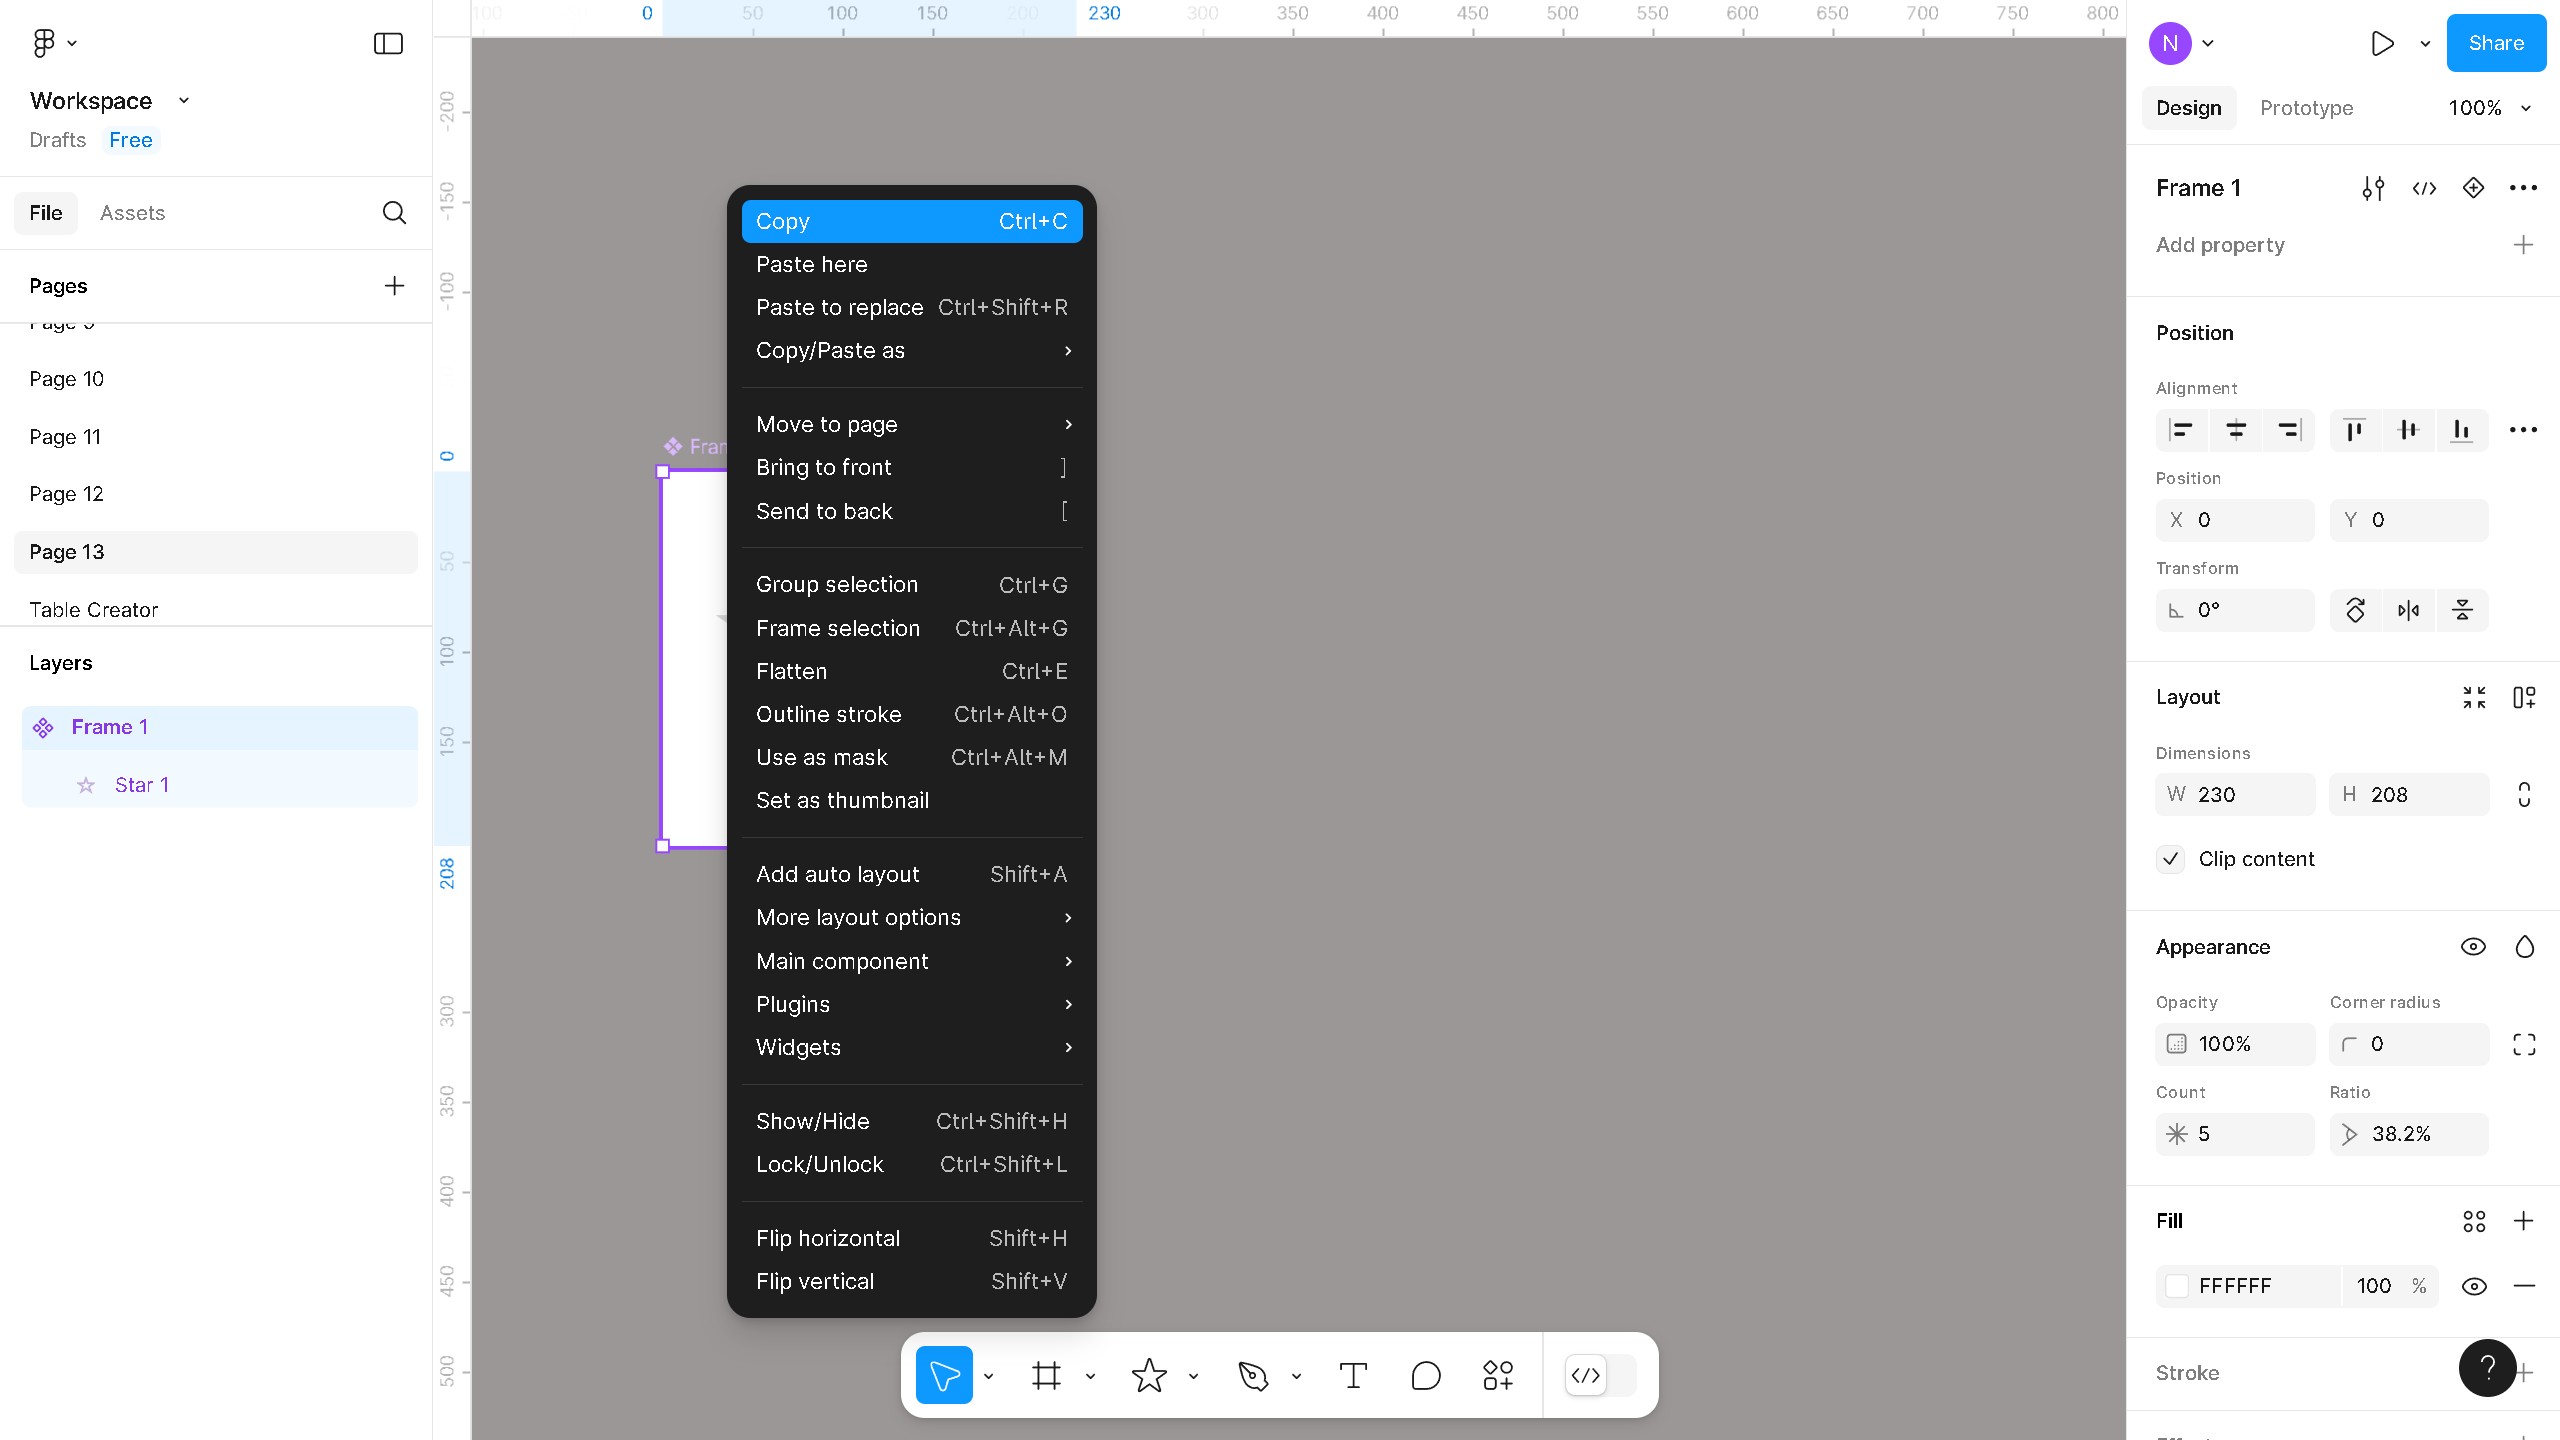This screenshot has width=2560, height=1440.
Task: Click flip horizontal icon in Transform
Action: [2408, 610]
